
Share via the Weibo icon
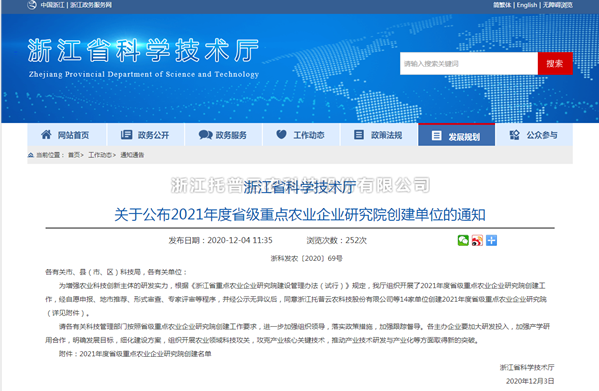coord(477,240)
